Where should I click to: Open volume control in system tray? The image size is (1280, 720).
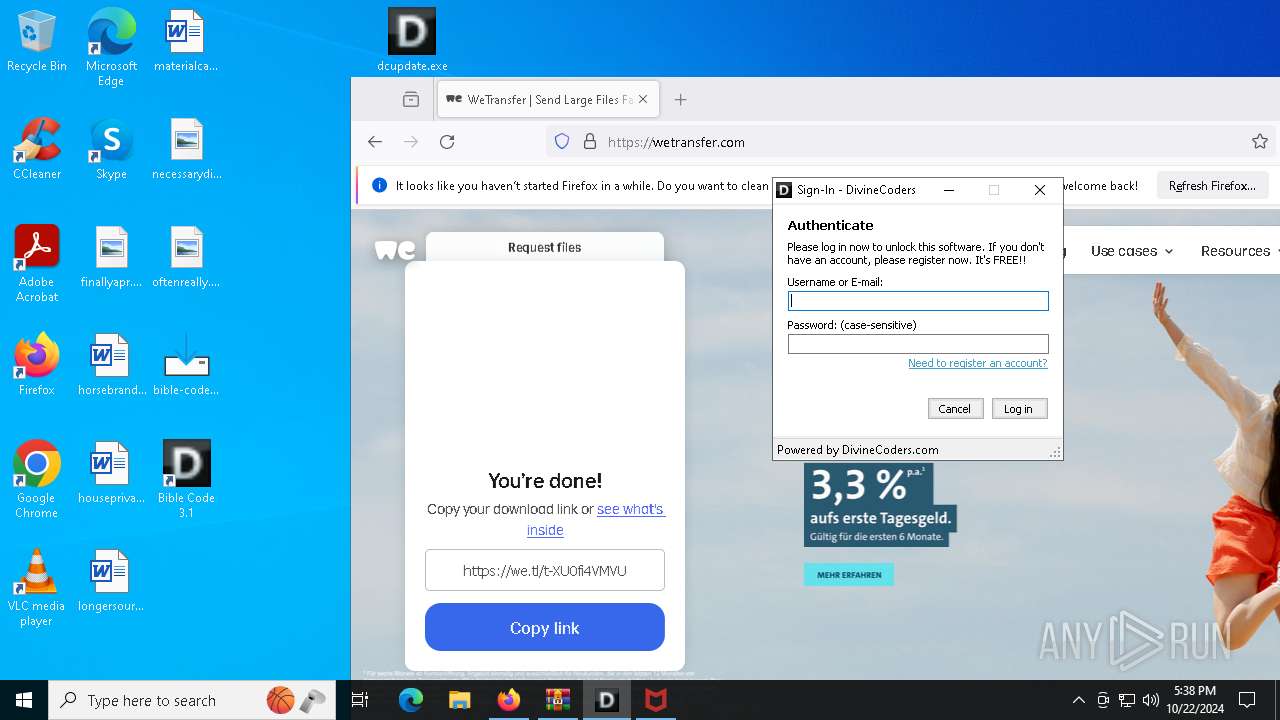point(1151,700)
